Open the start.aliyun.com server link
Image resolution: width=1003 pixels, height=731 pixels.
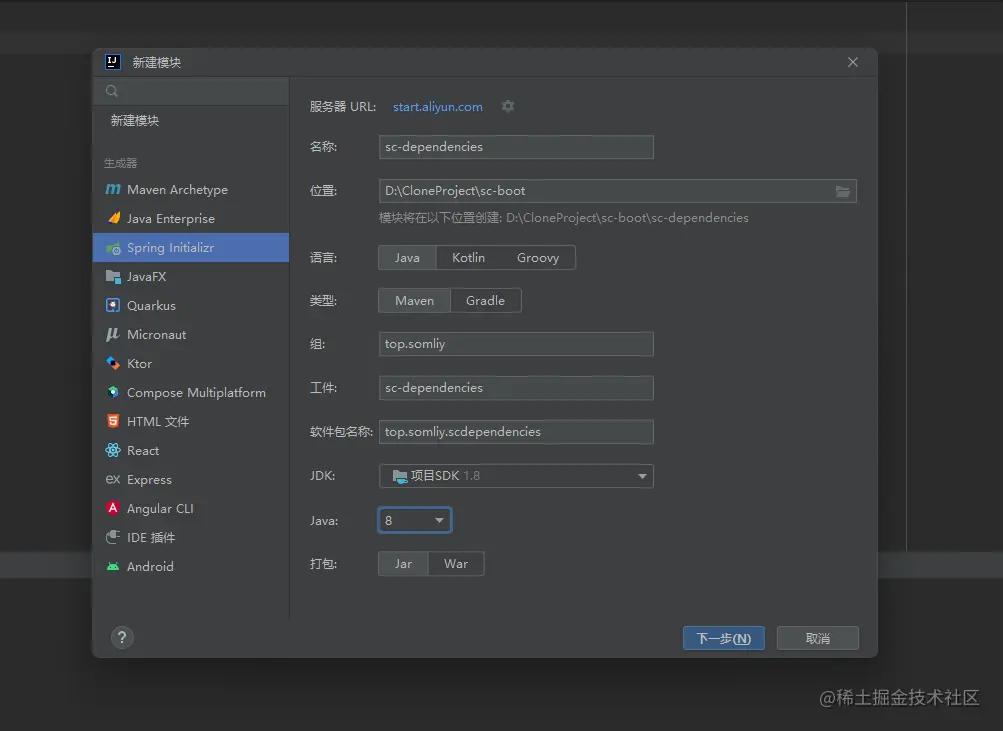438,107
